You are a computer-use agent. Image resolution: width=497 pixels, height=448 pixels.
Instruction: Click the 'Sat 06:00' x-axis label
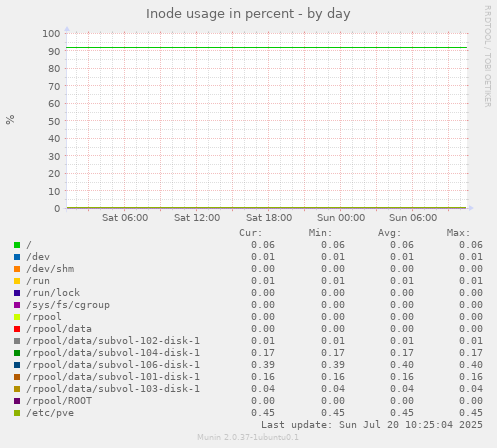125,218
